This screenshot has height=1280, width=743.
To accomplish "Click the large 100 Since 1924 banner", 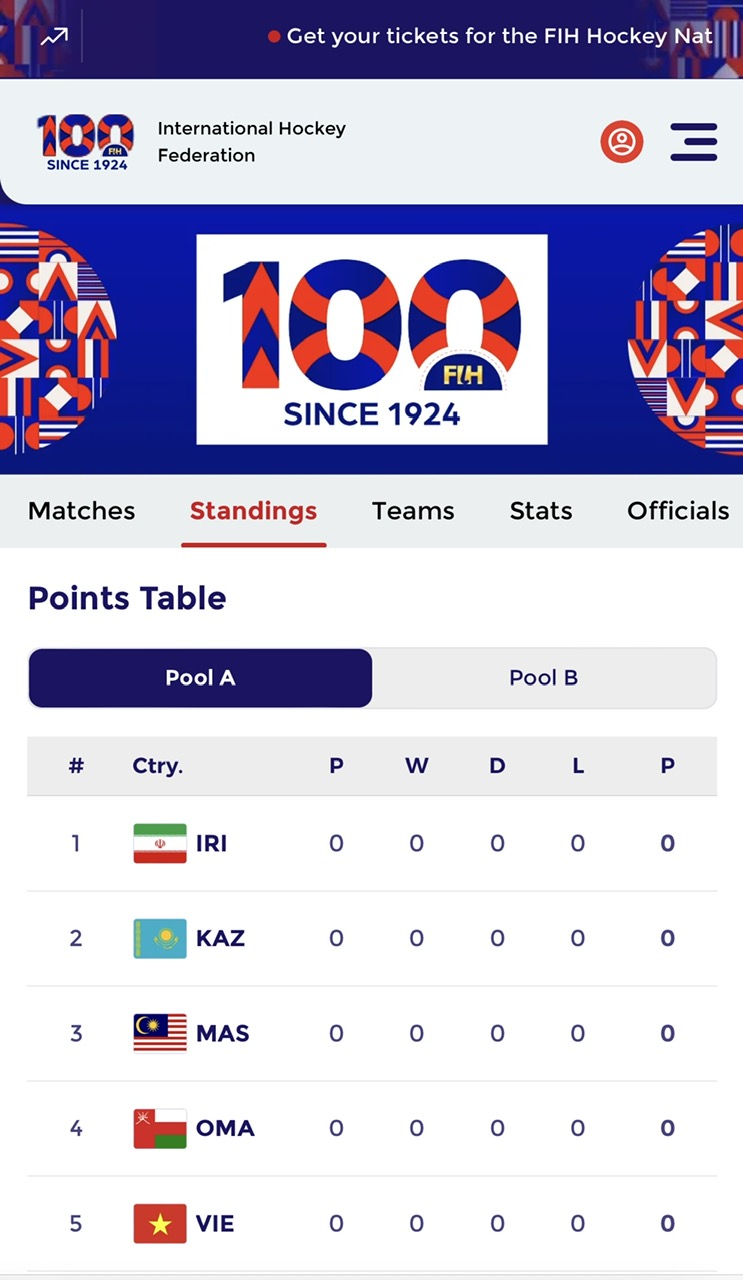I will click(x=372, y=339).
